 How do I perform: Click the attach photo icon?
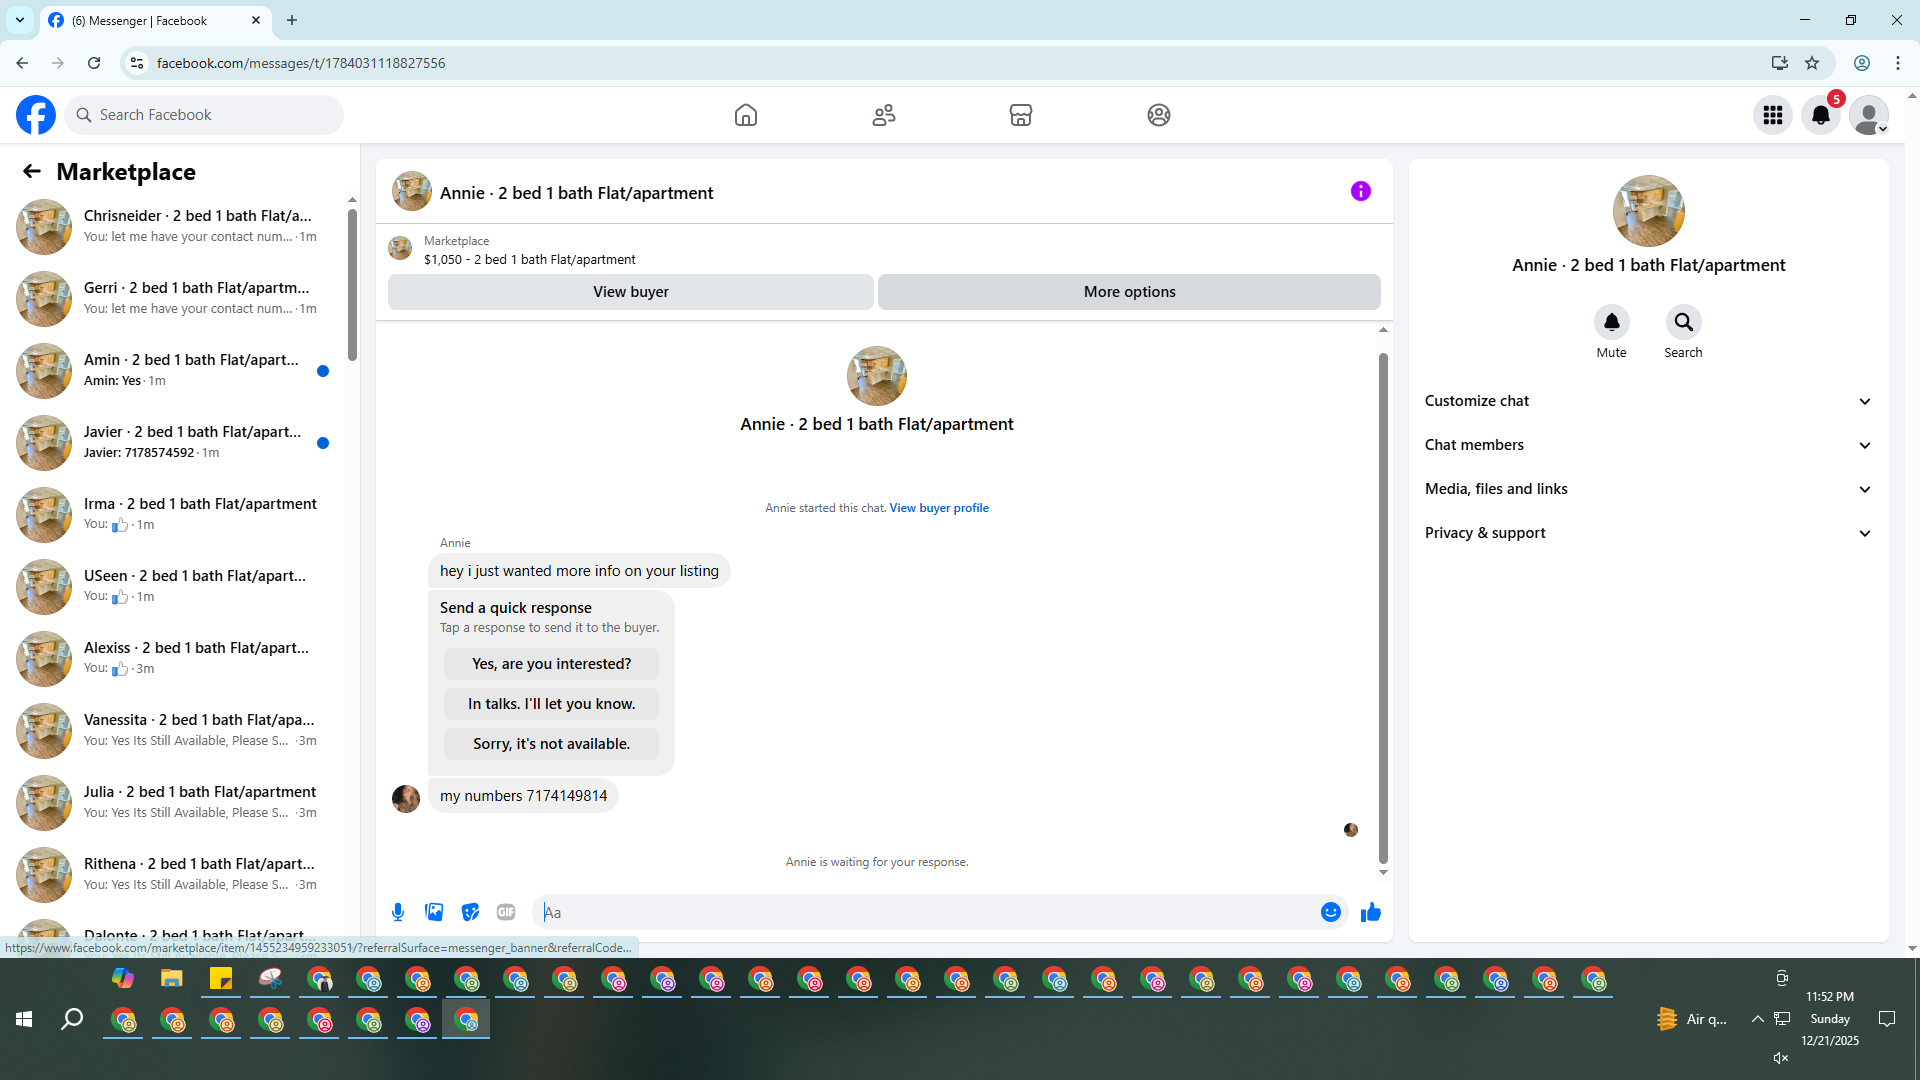click(x=434, y=912)
